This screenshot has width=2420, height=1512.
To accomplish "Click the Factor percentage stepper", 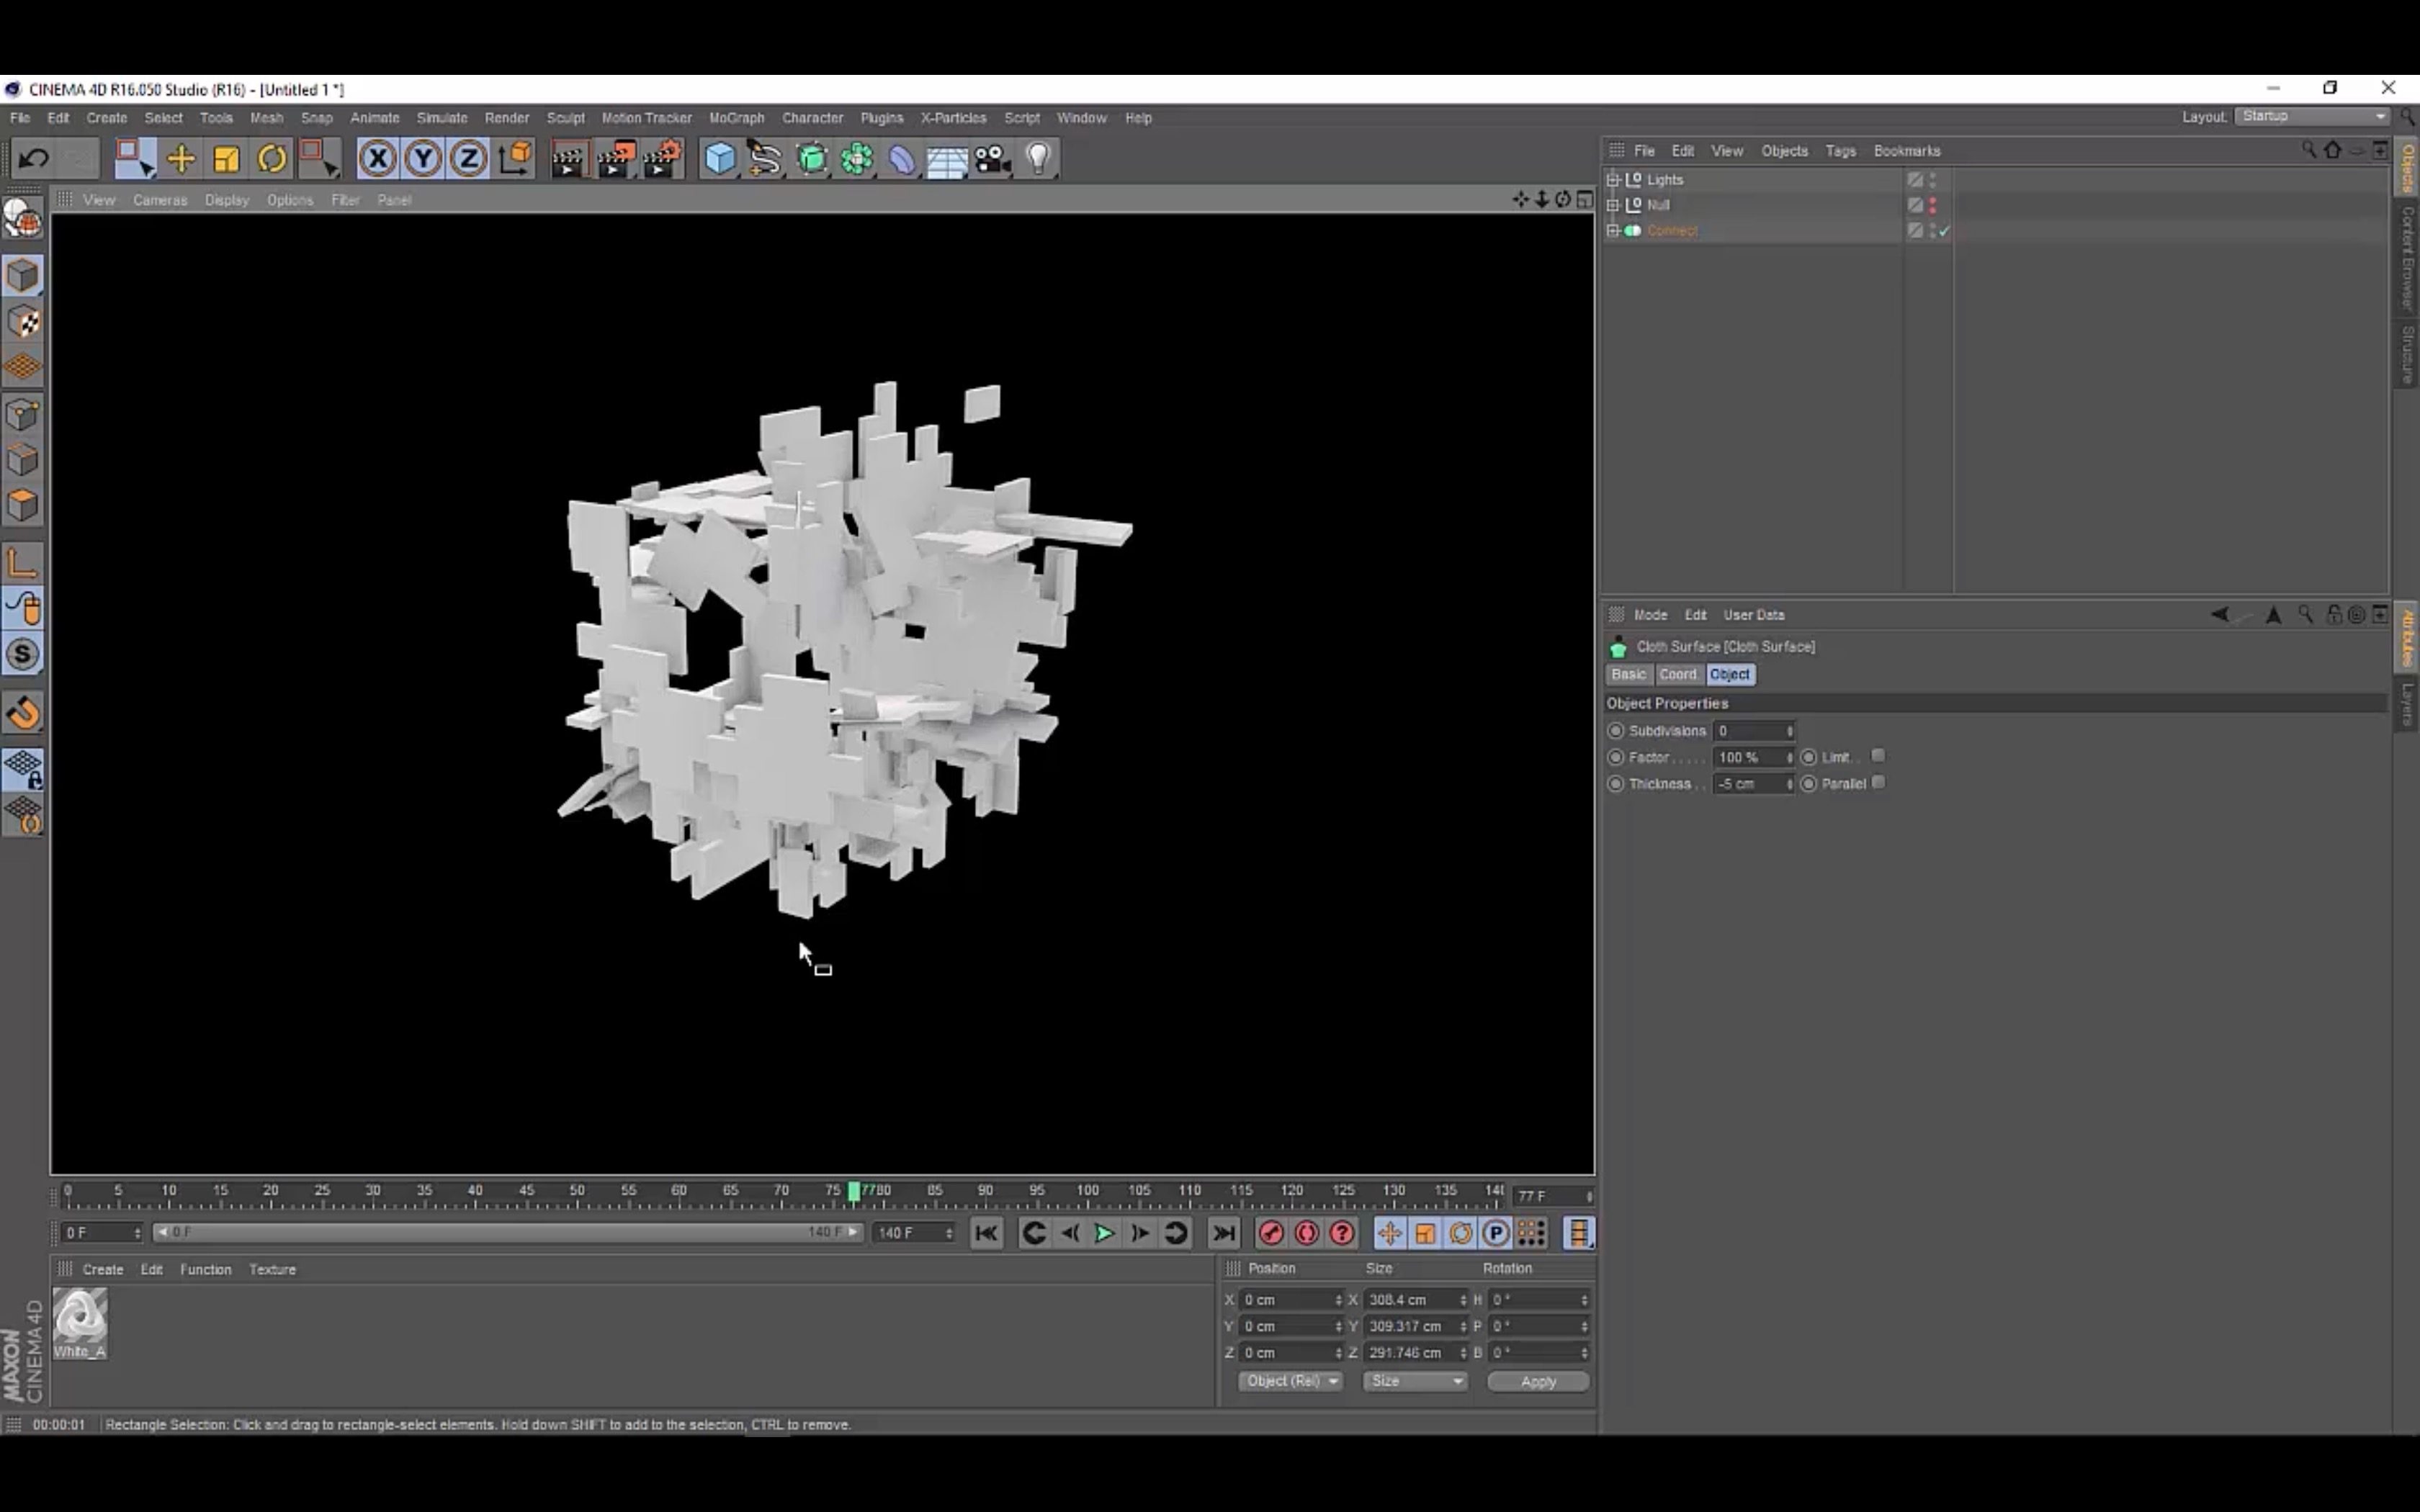I will point(1790,758).
